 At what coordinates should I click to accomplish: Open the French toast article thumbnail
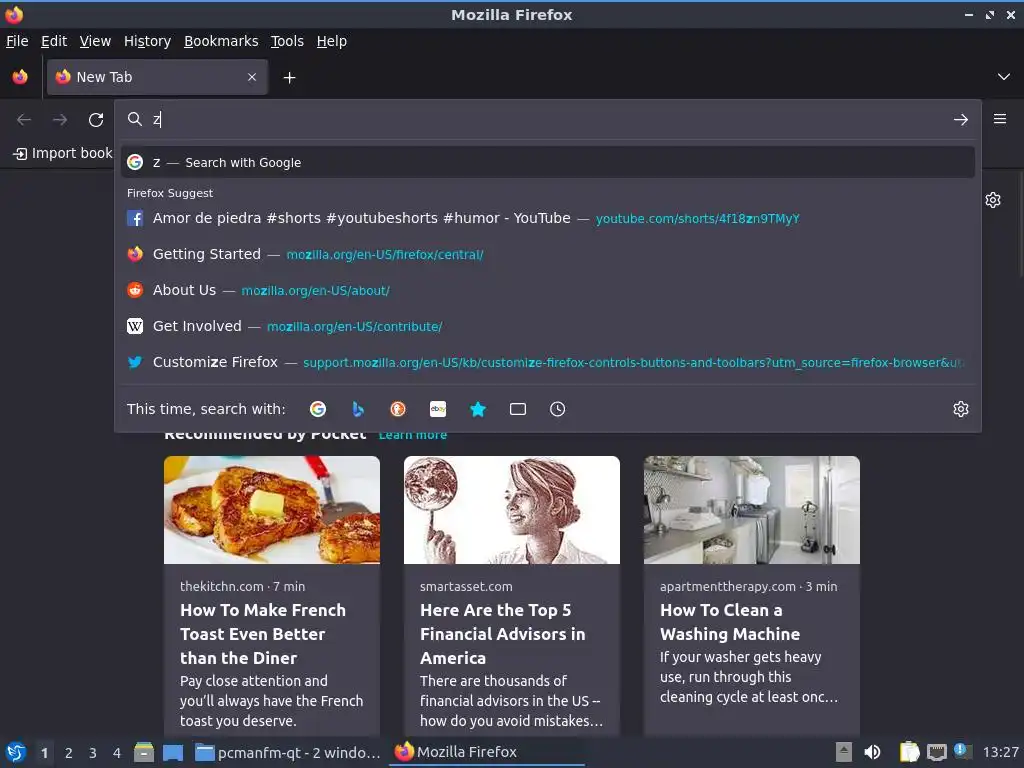pyautogui.click(x=272, y=510)
